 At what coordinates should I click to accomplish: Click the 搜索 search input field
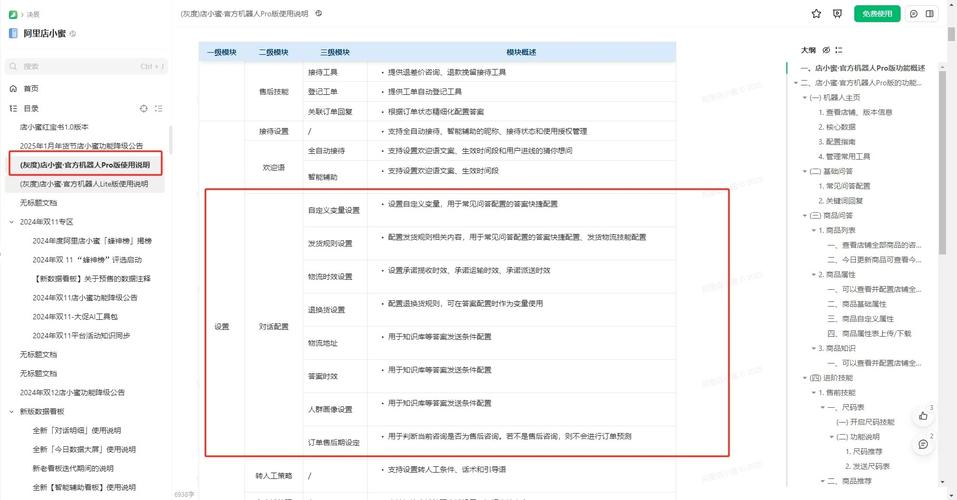tap(86, 66)
